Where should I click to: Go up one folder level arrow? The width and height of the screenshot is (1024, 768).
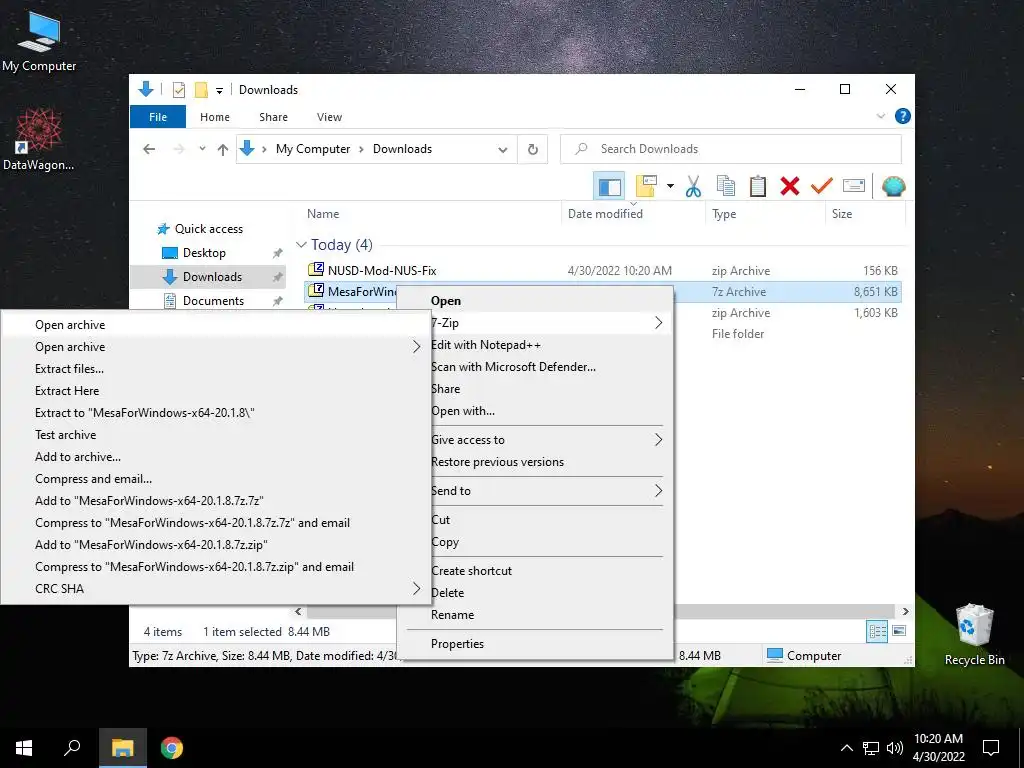pos(223,149)
